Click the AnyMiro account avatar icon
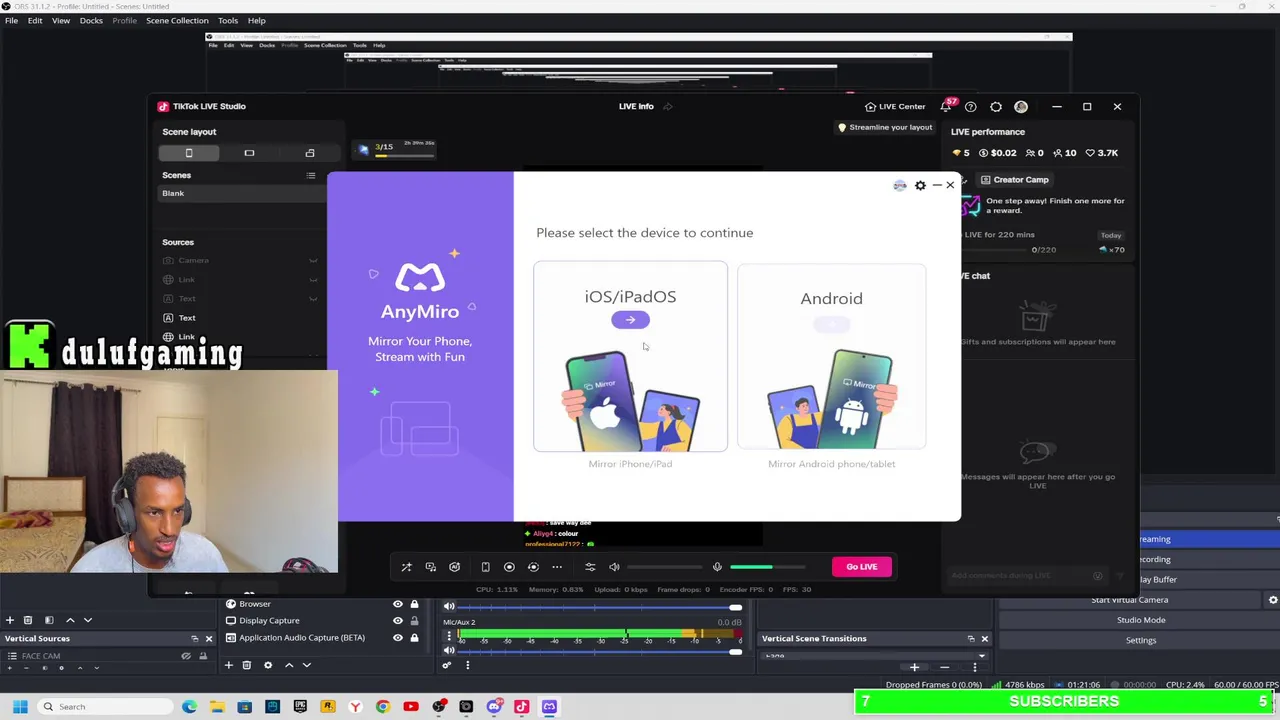Image resolution: width=1280 pixels, height=720 pixels. coord(900,185)
